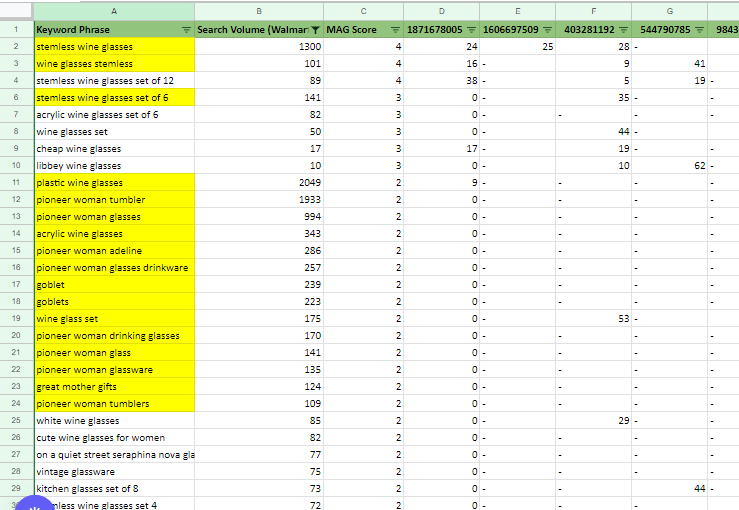Open filter for 1606697509 column
Screen dimensions: 739x510
coord(547,30)
